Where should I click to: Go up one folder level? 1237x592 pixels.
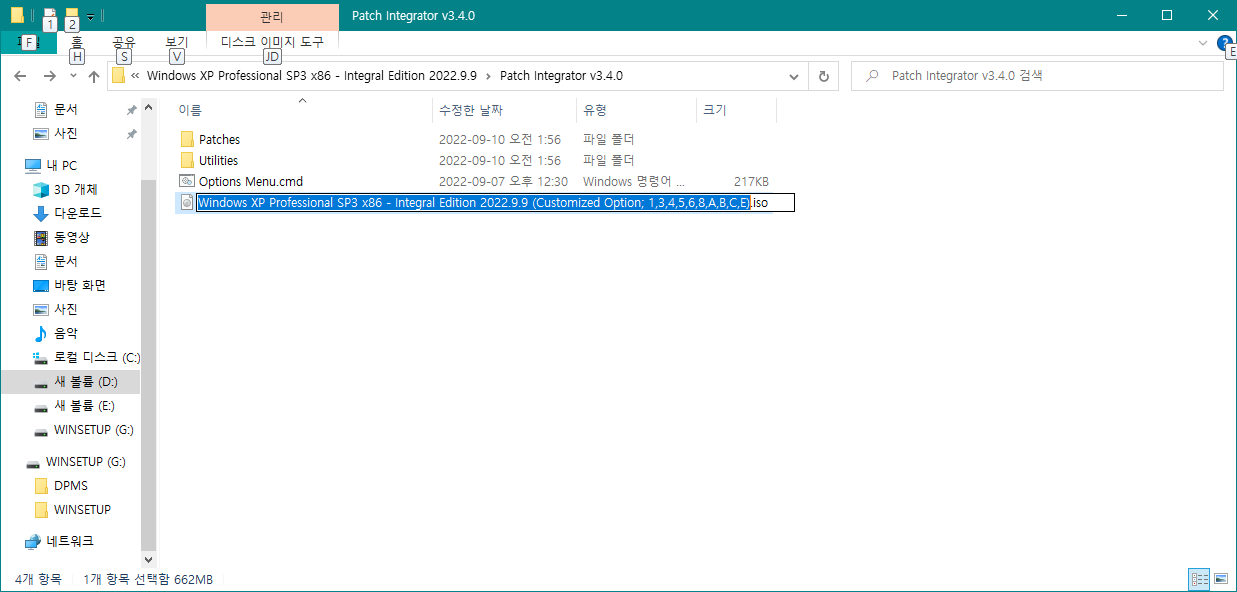click(x=93, y=76)
